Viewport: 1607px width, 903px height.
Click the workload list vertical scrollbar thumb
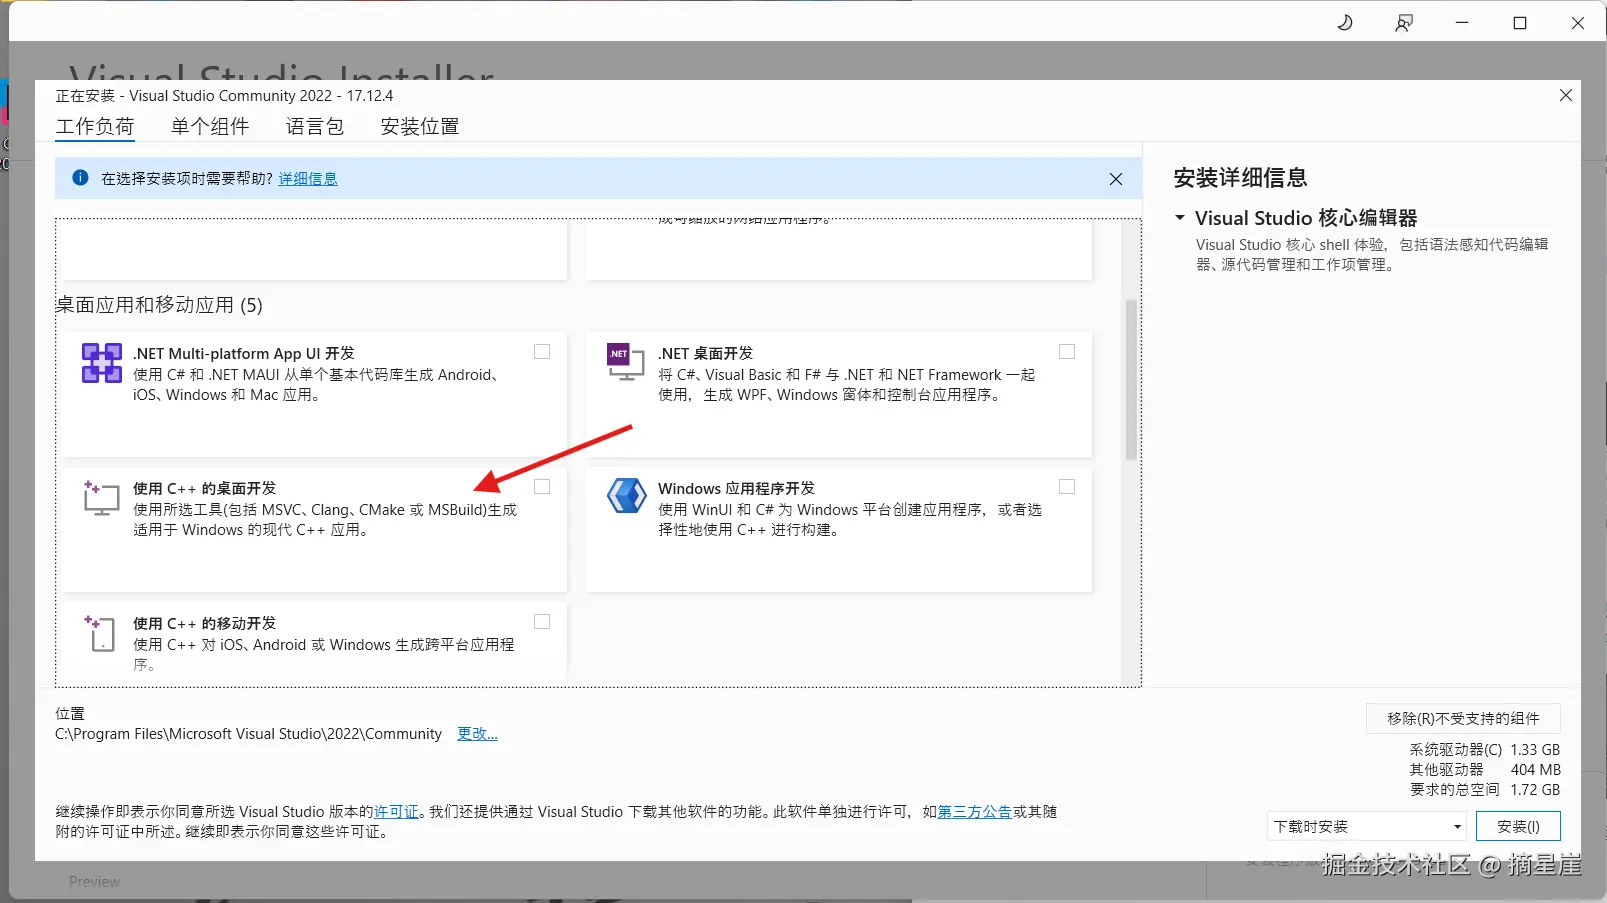1131,380
